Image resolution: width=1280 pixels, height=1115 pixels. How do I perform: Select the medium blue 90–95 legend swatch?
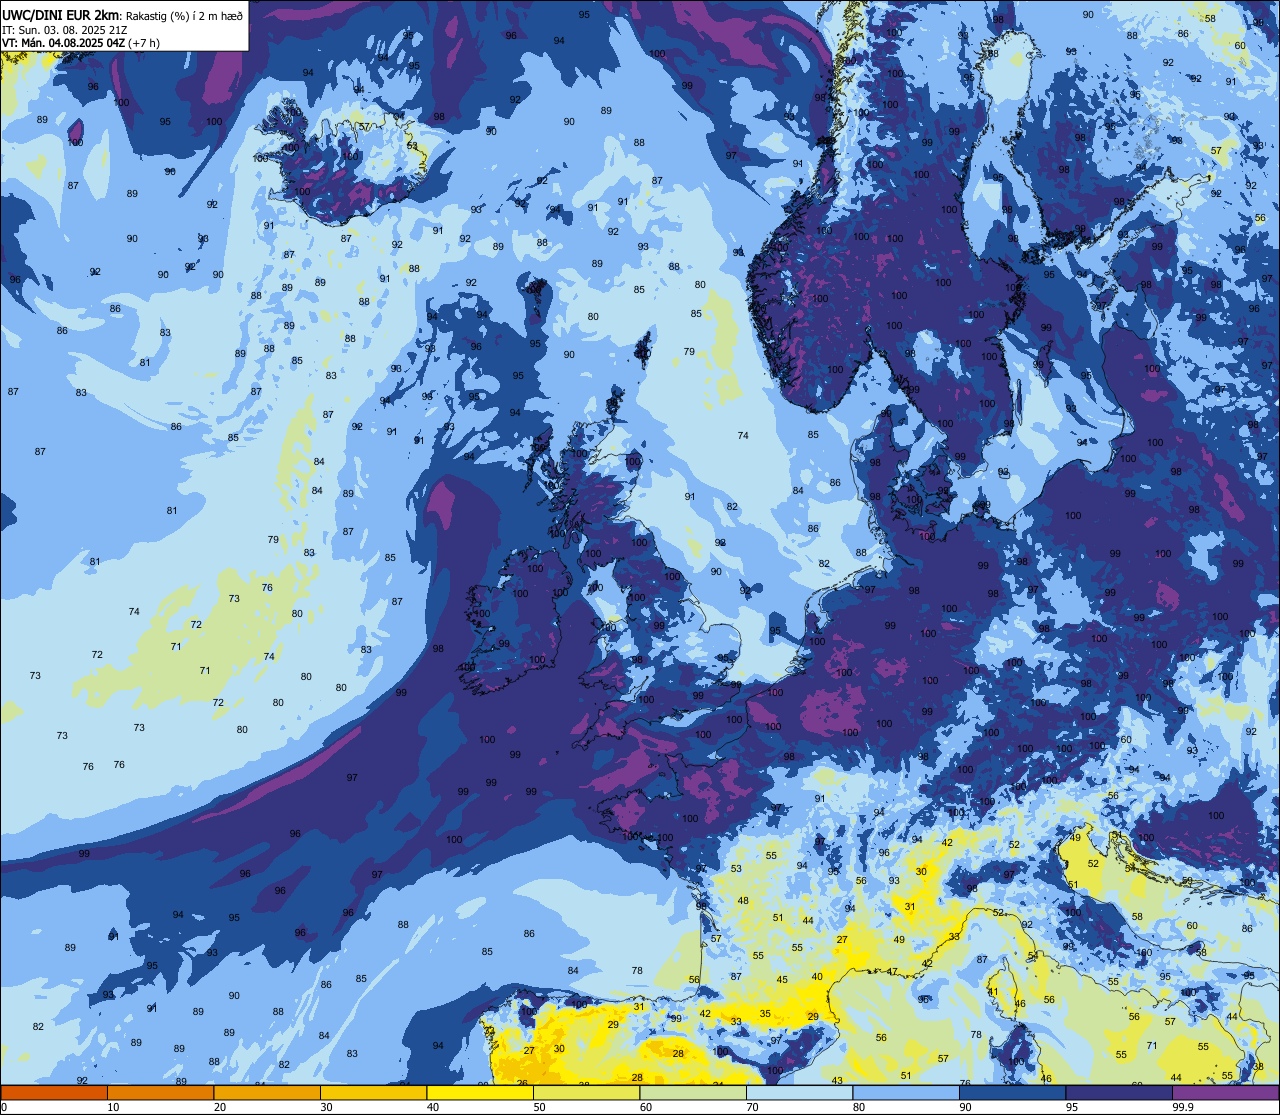click(1012, 1092)
